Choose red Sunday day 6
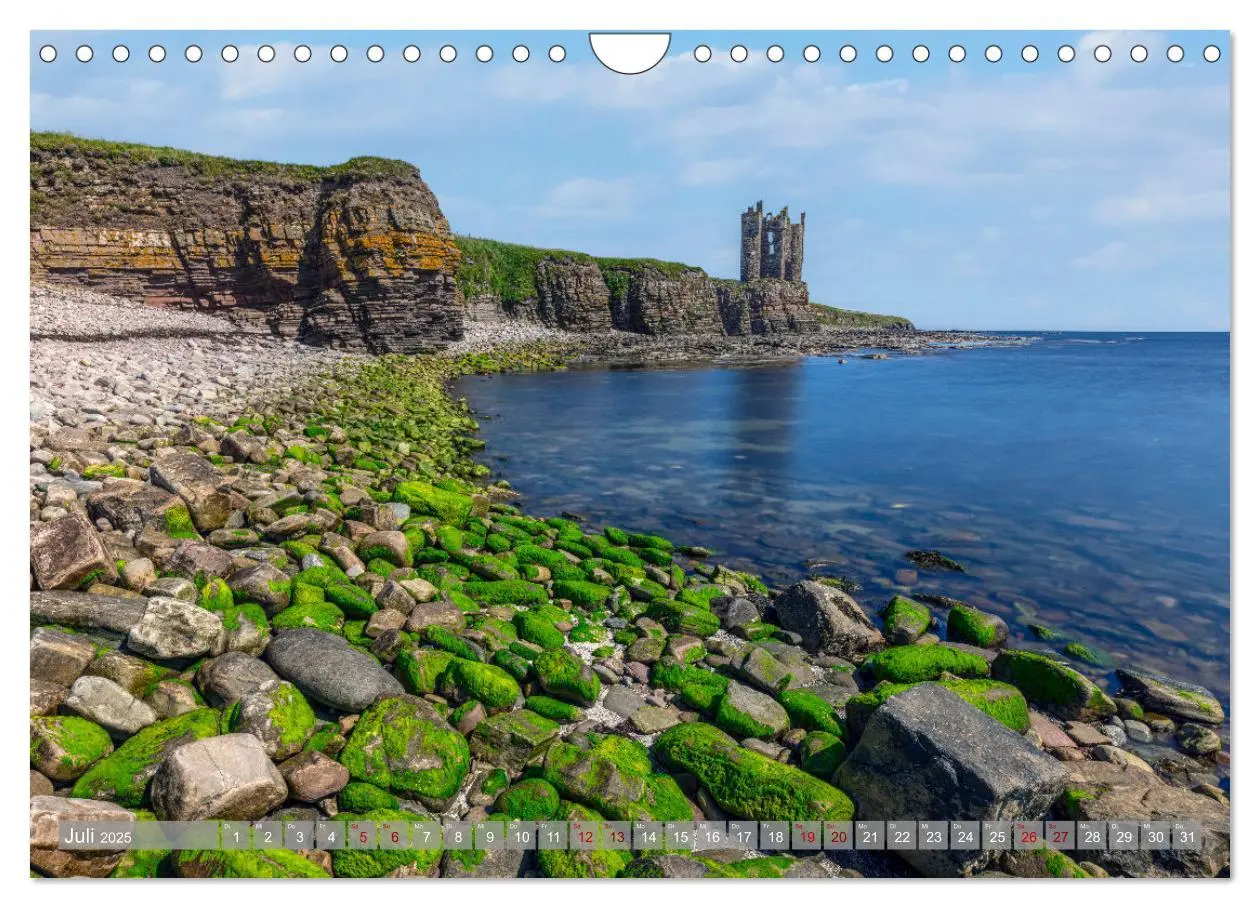 click(394, 836)
